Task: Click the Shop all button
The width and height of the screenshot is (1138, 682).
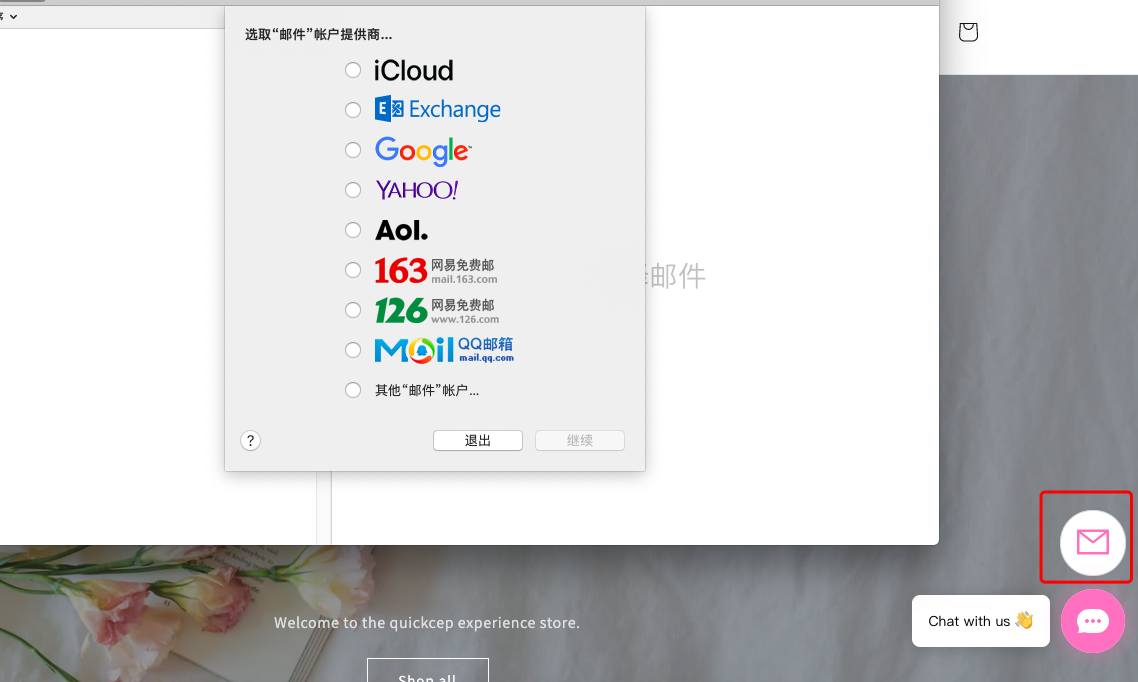Action: tap(427, 670)
